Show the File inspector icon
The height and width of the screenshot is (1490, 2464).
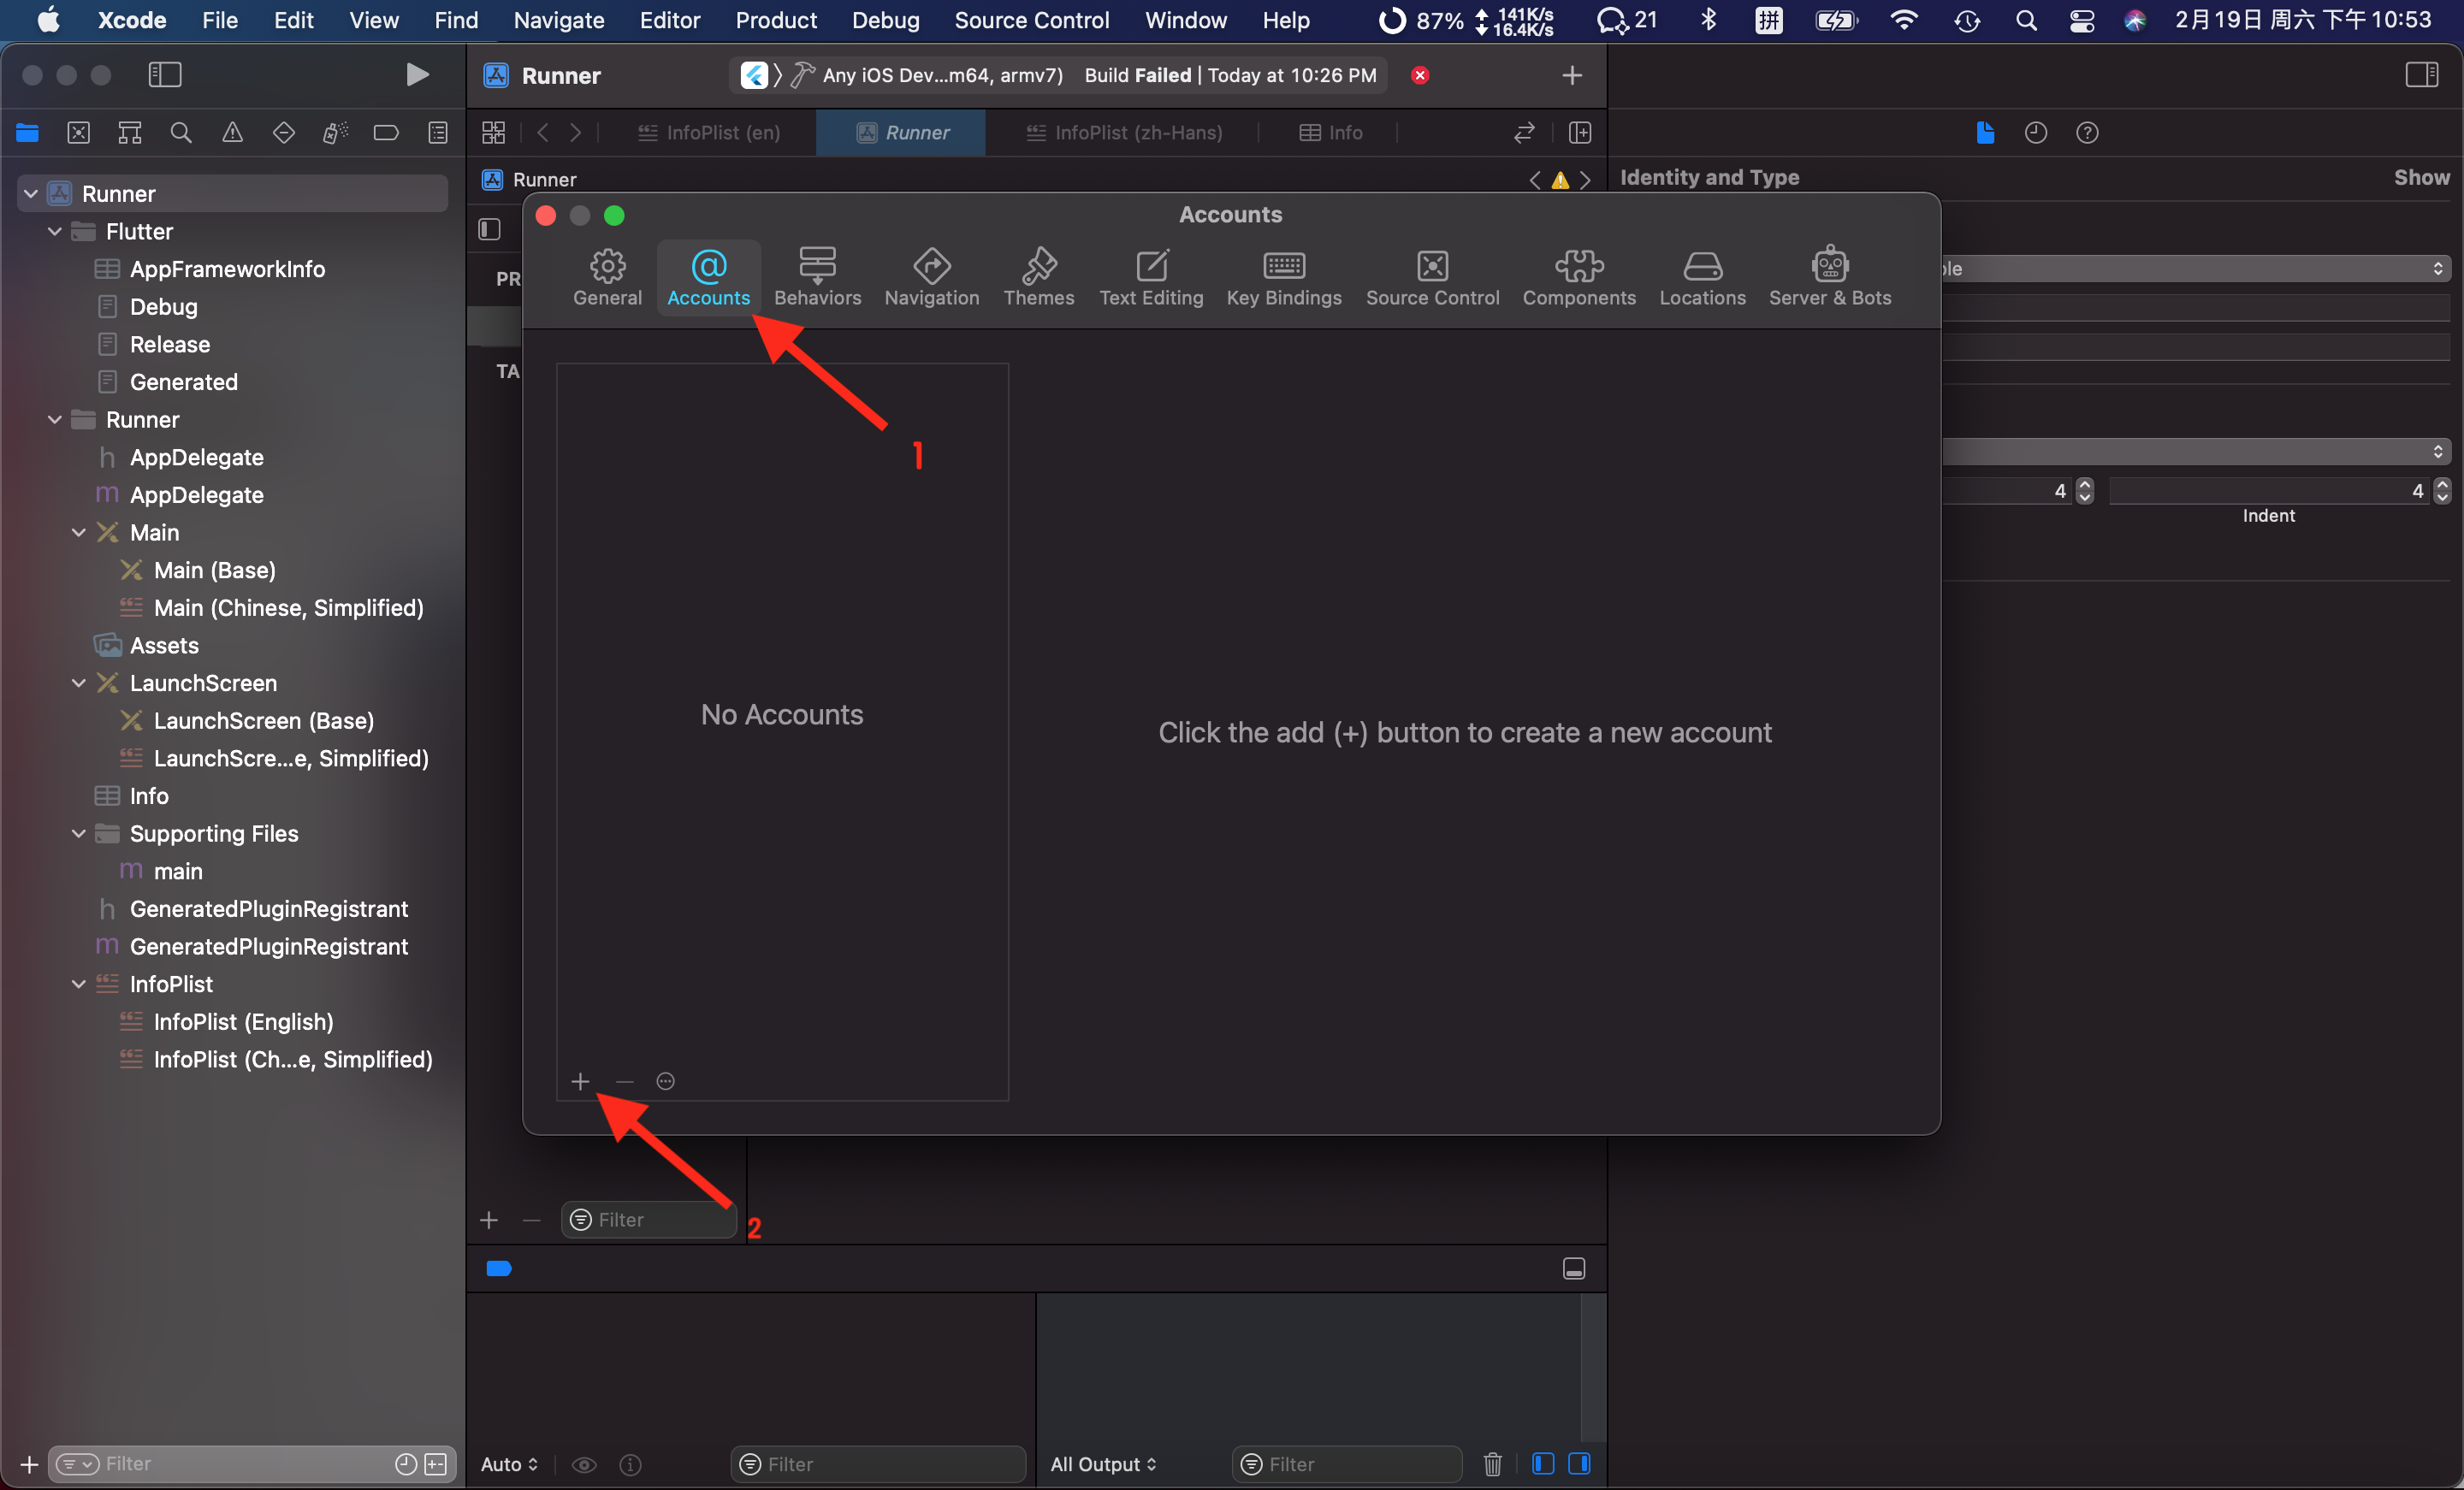1985,132
